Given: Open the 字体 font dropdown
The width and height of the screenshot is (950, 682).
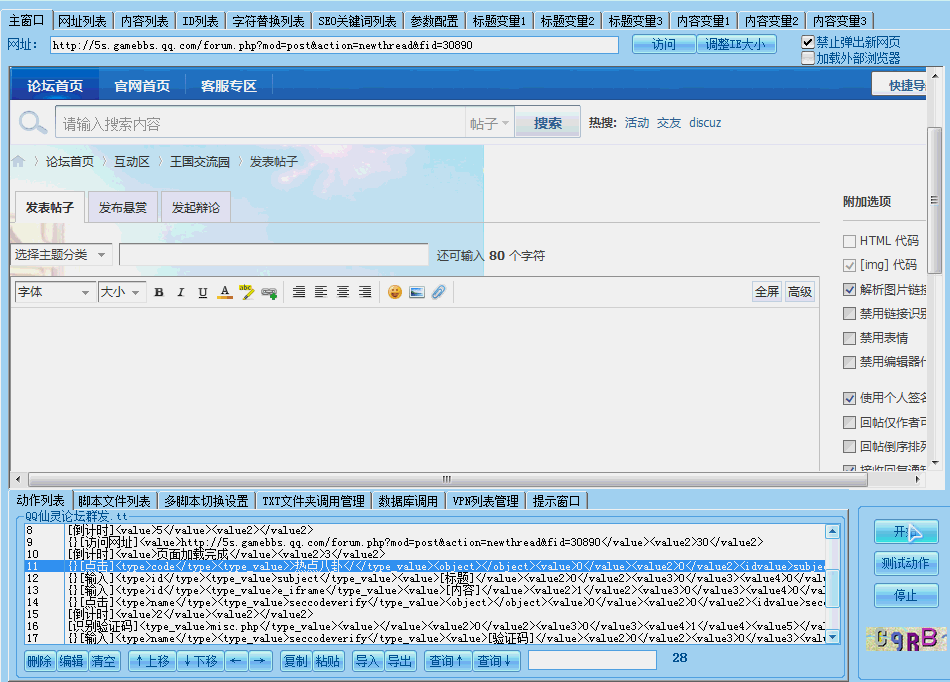Looking at the screenshot, I should [x=54, y=293].
